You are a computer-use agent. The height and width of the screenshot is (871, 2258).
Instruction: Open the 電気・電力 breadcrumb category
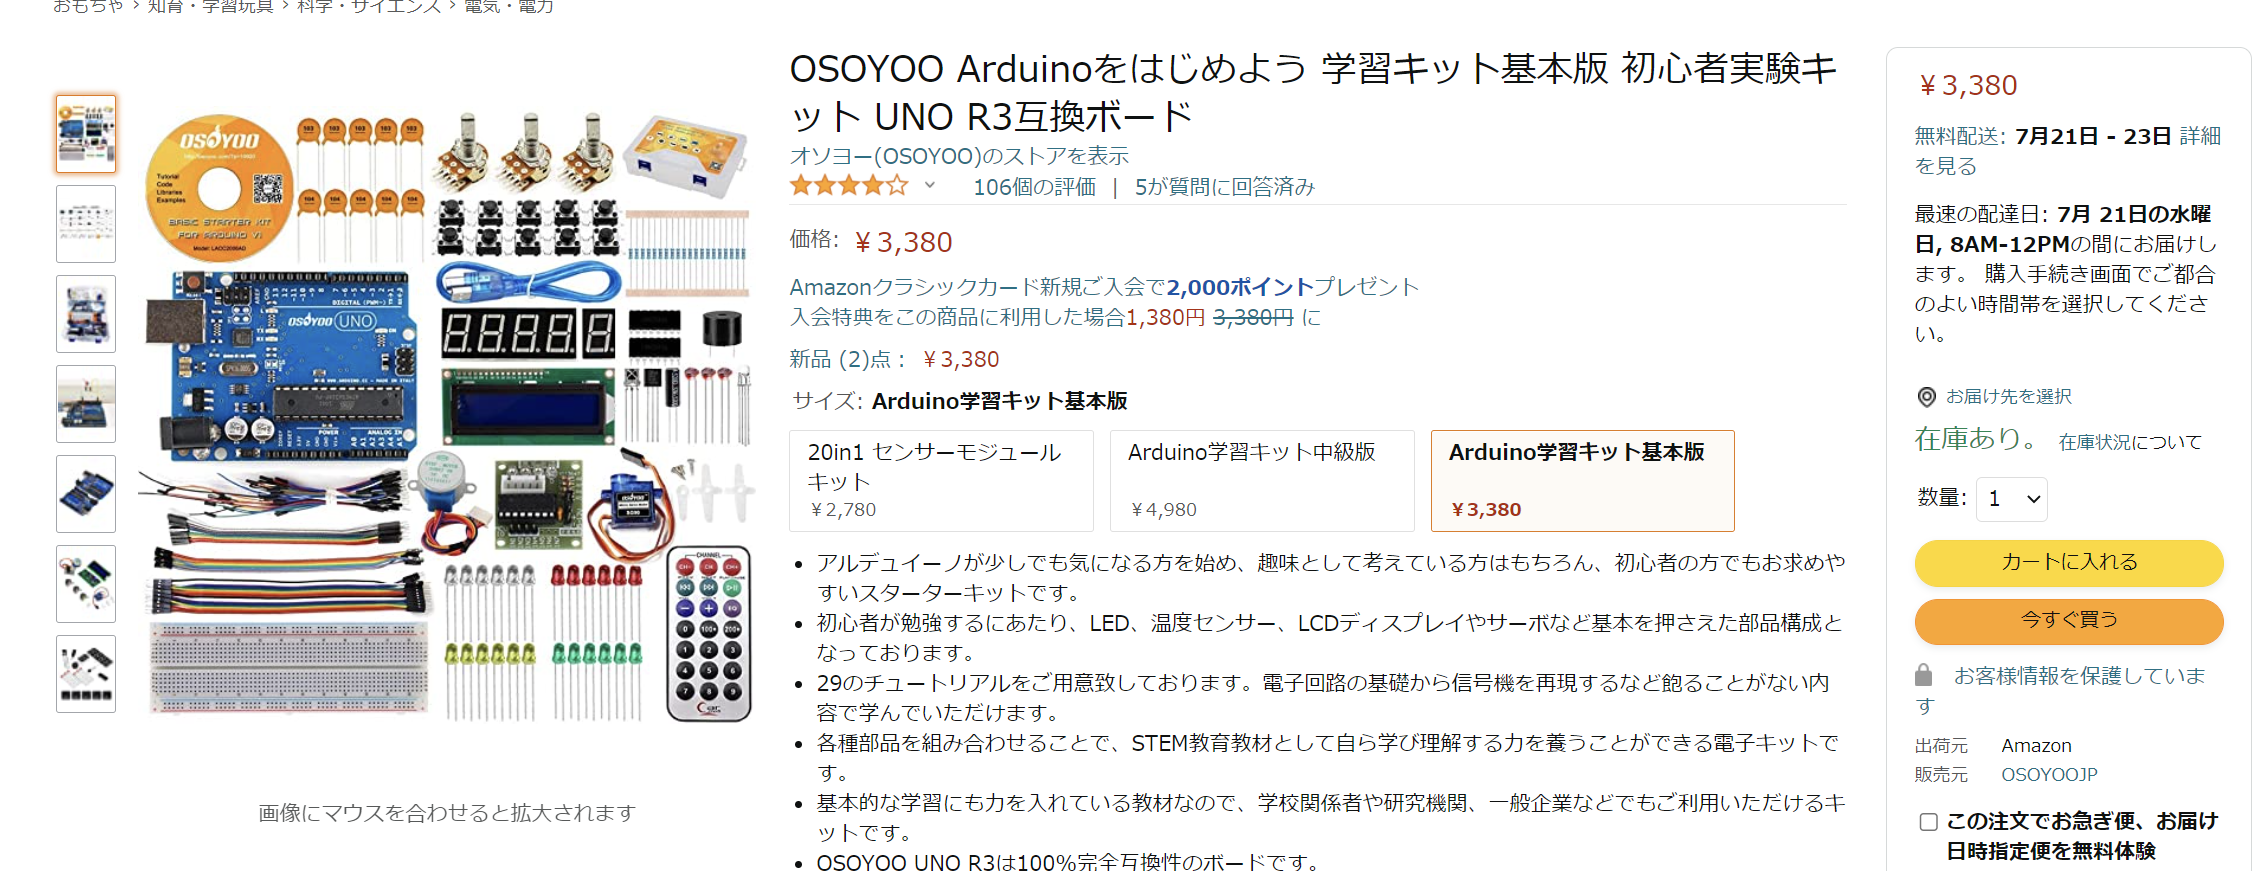(508, 6)
